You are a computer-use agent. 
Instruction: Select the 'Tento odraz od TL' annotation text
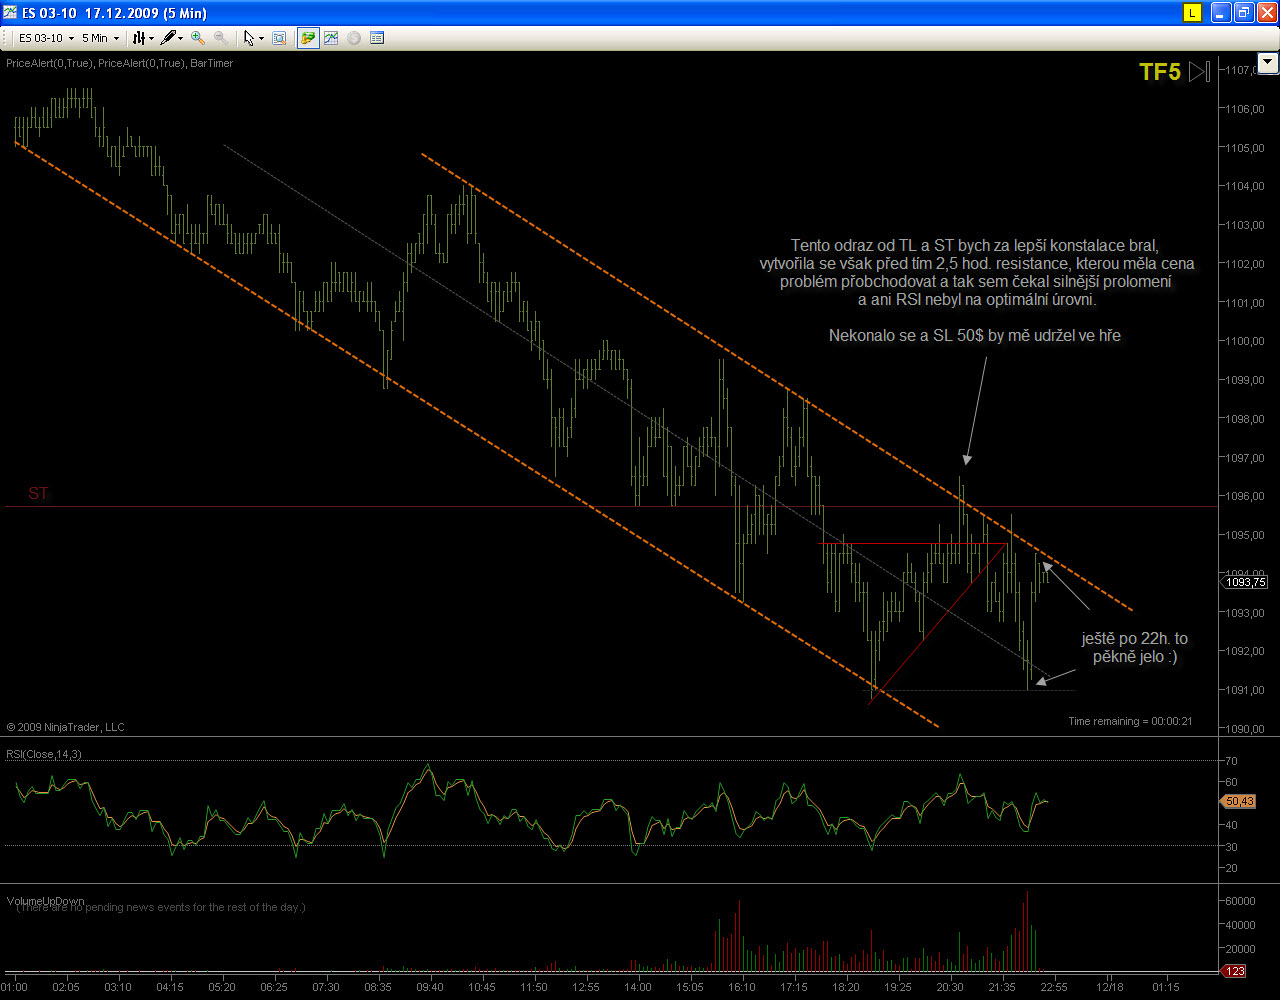coord(976,272)
